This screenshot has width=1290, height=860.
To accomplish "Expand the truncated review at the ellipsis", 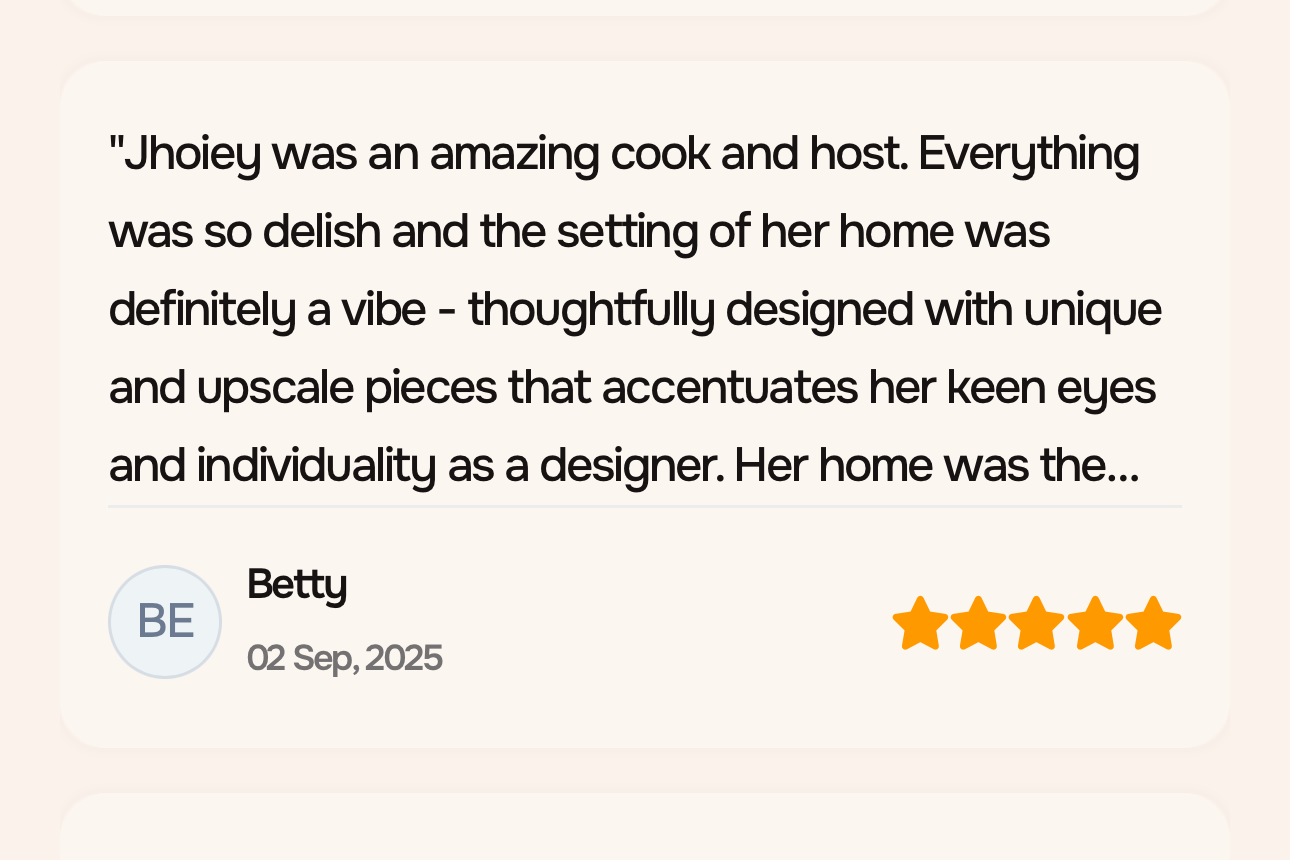I will [1125, 466].
